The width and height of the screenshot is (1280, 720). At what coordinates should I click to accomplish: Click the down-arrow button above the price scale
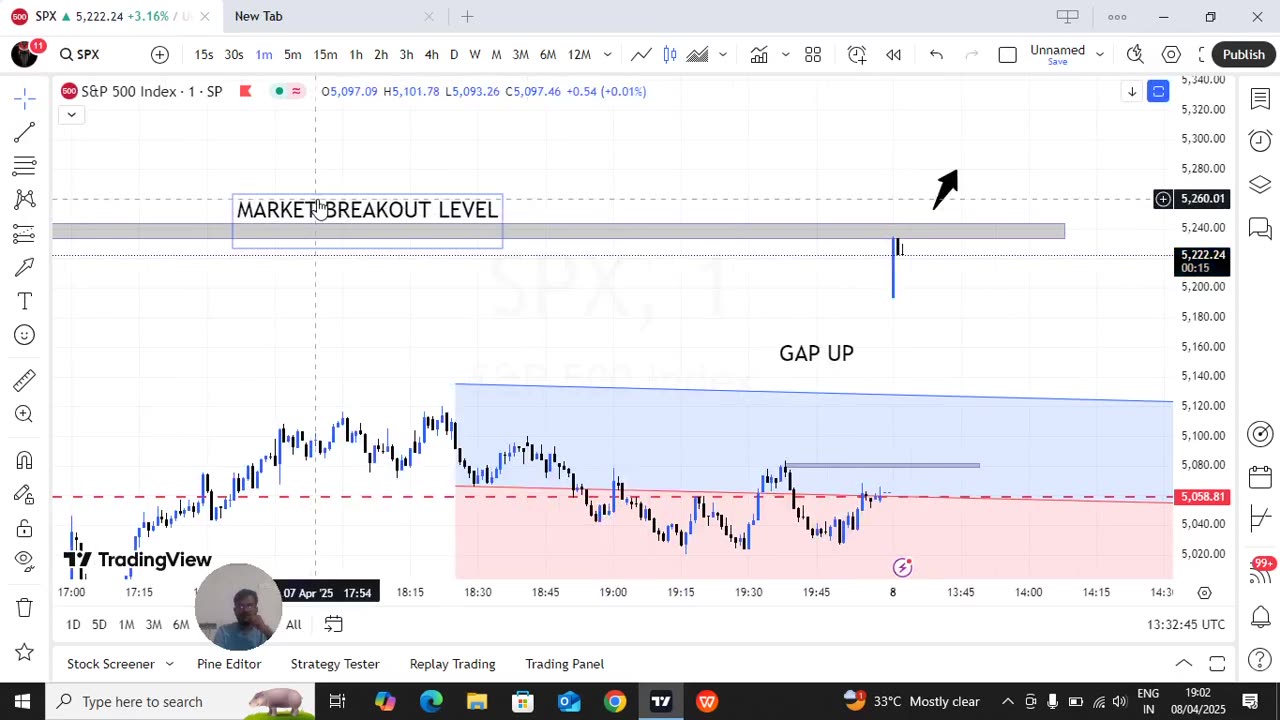1132,92
